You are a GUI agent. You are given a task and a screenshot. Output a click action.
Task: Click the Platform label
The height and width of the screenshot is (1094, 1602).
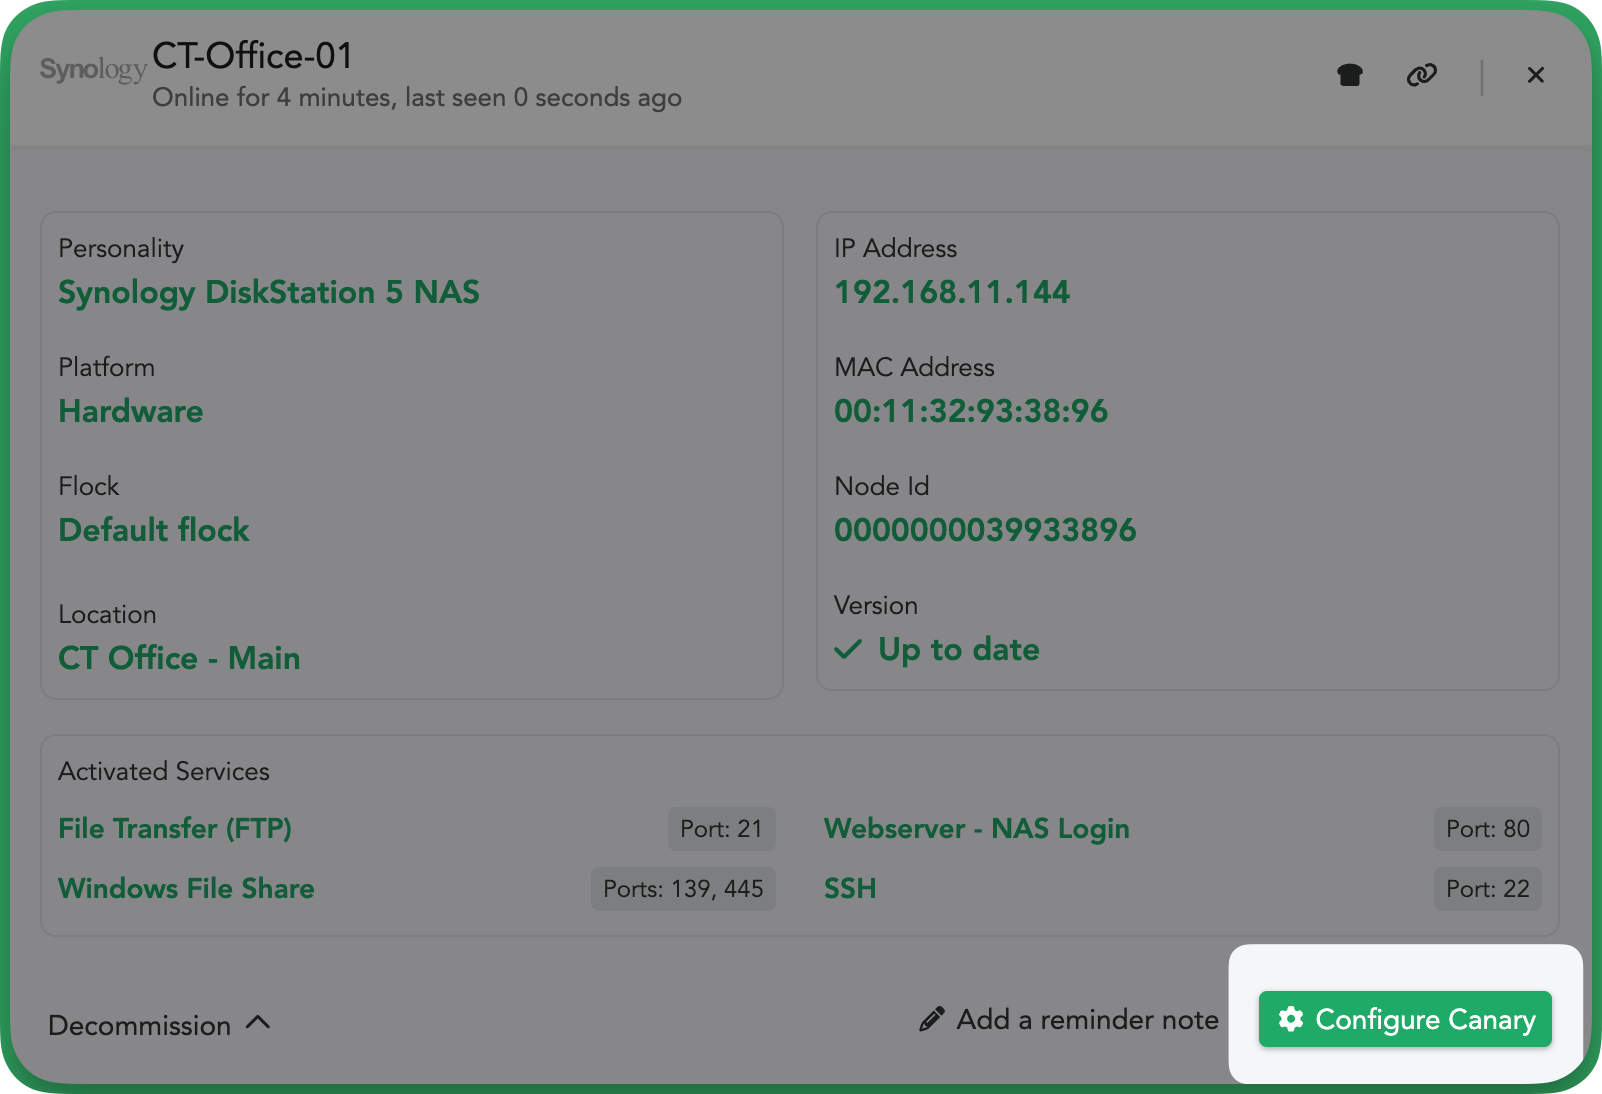pyautogui.click(x=106, y=367)
